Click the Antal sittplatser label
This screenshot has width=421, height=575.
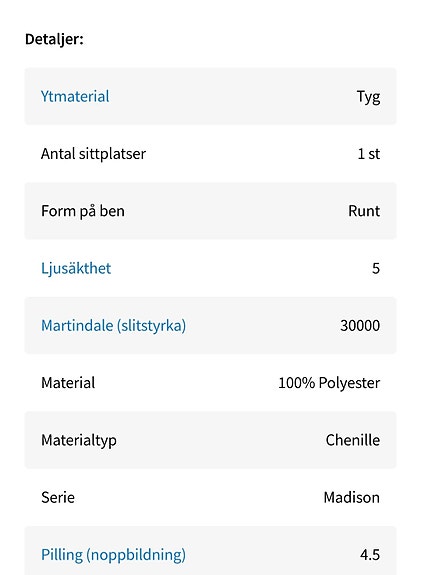pos(93,154)
